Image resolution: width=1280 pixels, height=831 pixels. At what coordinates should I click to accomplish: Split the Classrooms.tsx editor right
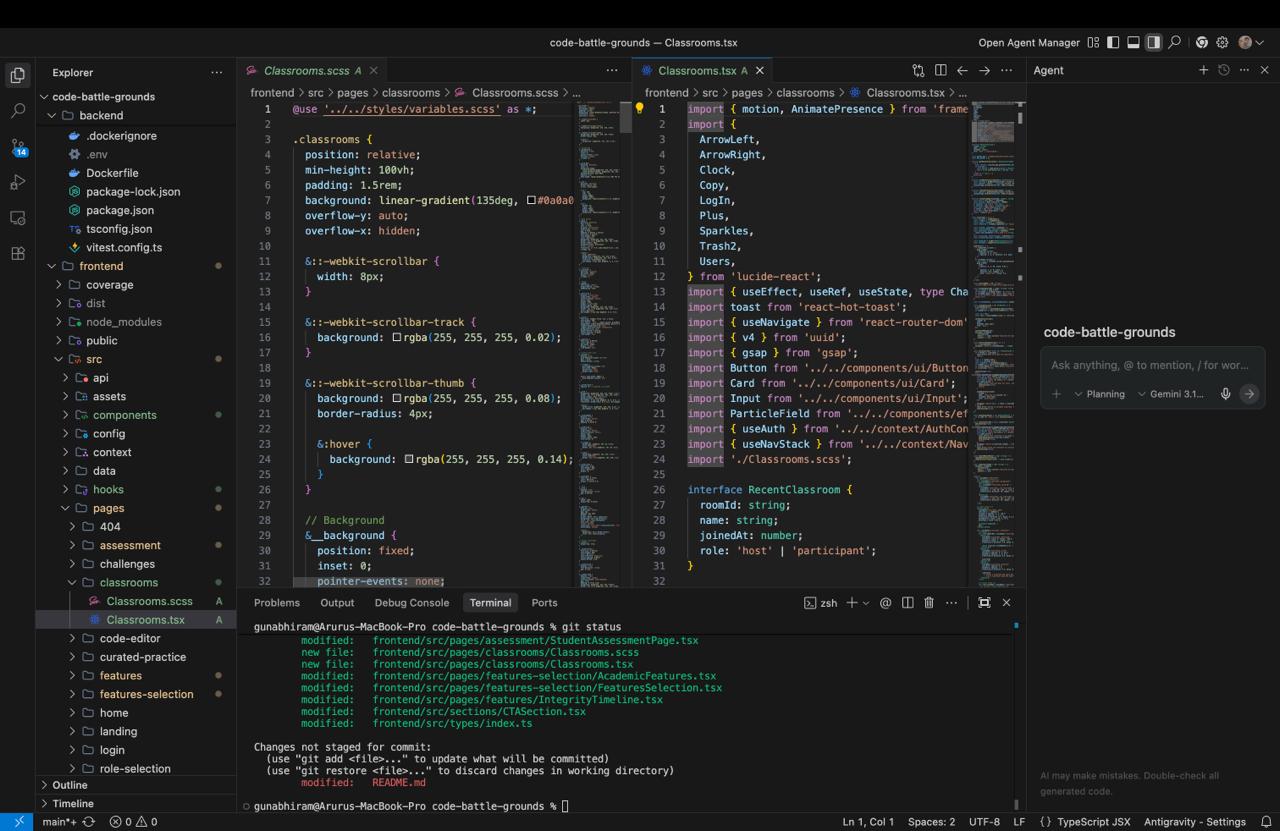[x=940, y=71]
